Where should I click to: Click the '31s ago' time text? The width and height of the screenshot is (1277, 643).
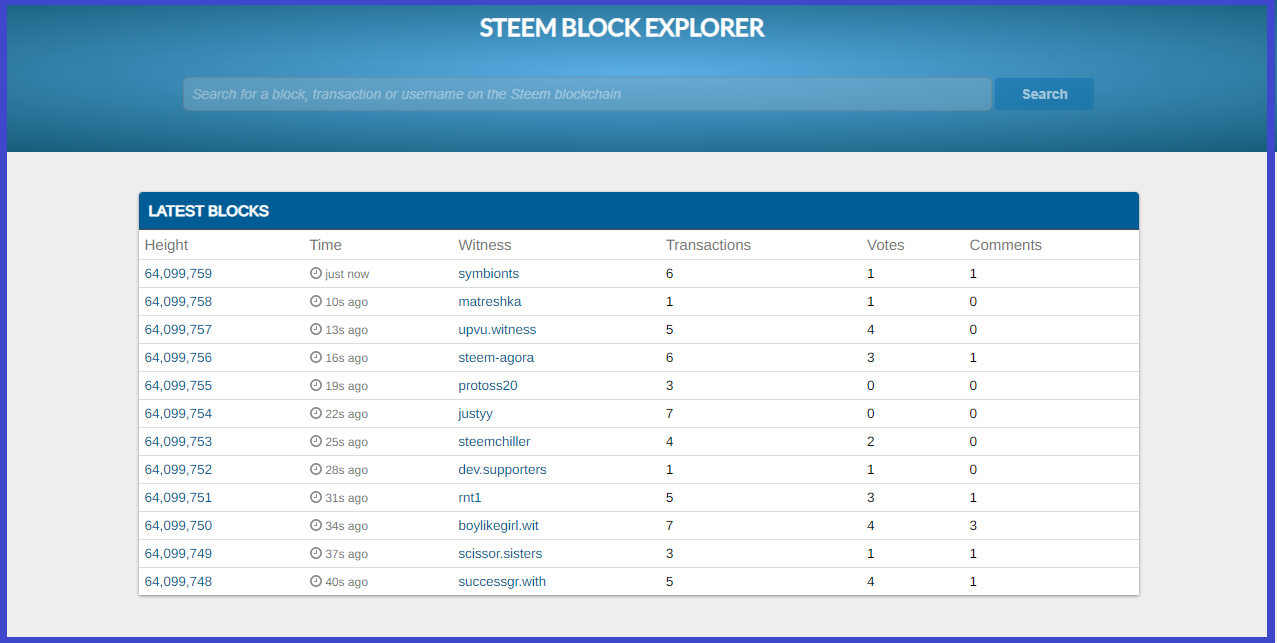347,498
